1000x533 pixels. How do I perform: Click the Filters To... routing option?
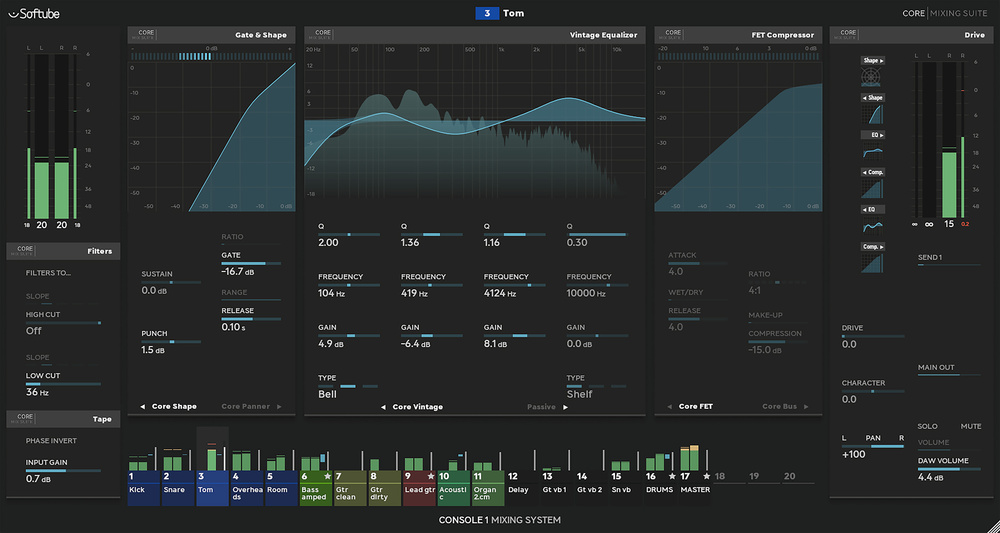click(x=48, y=272)
